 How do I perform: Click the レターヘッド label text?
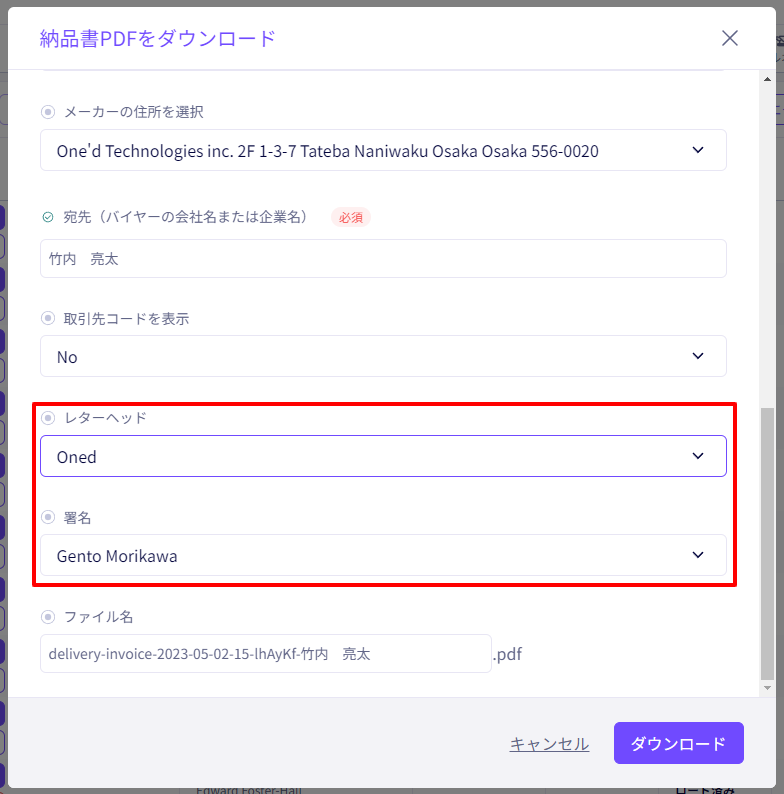pyautogui.click(x=105, y=418)
